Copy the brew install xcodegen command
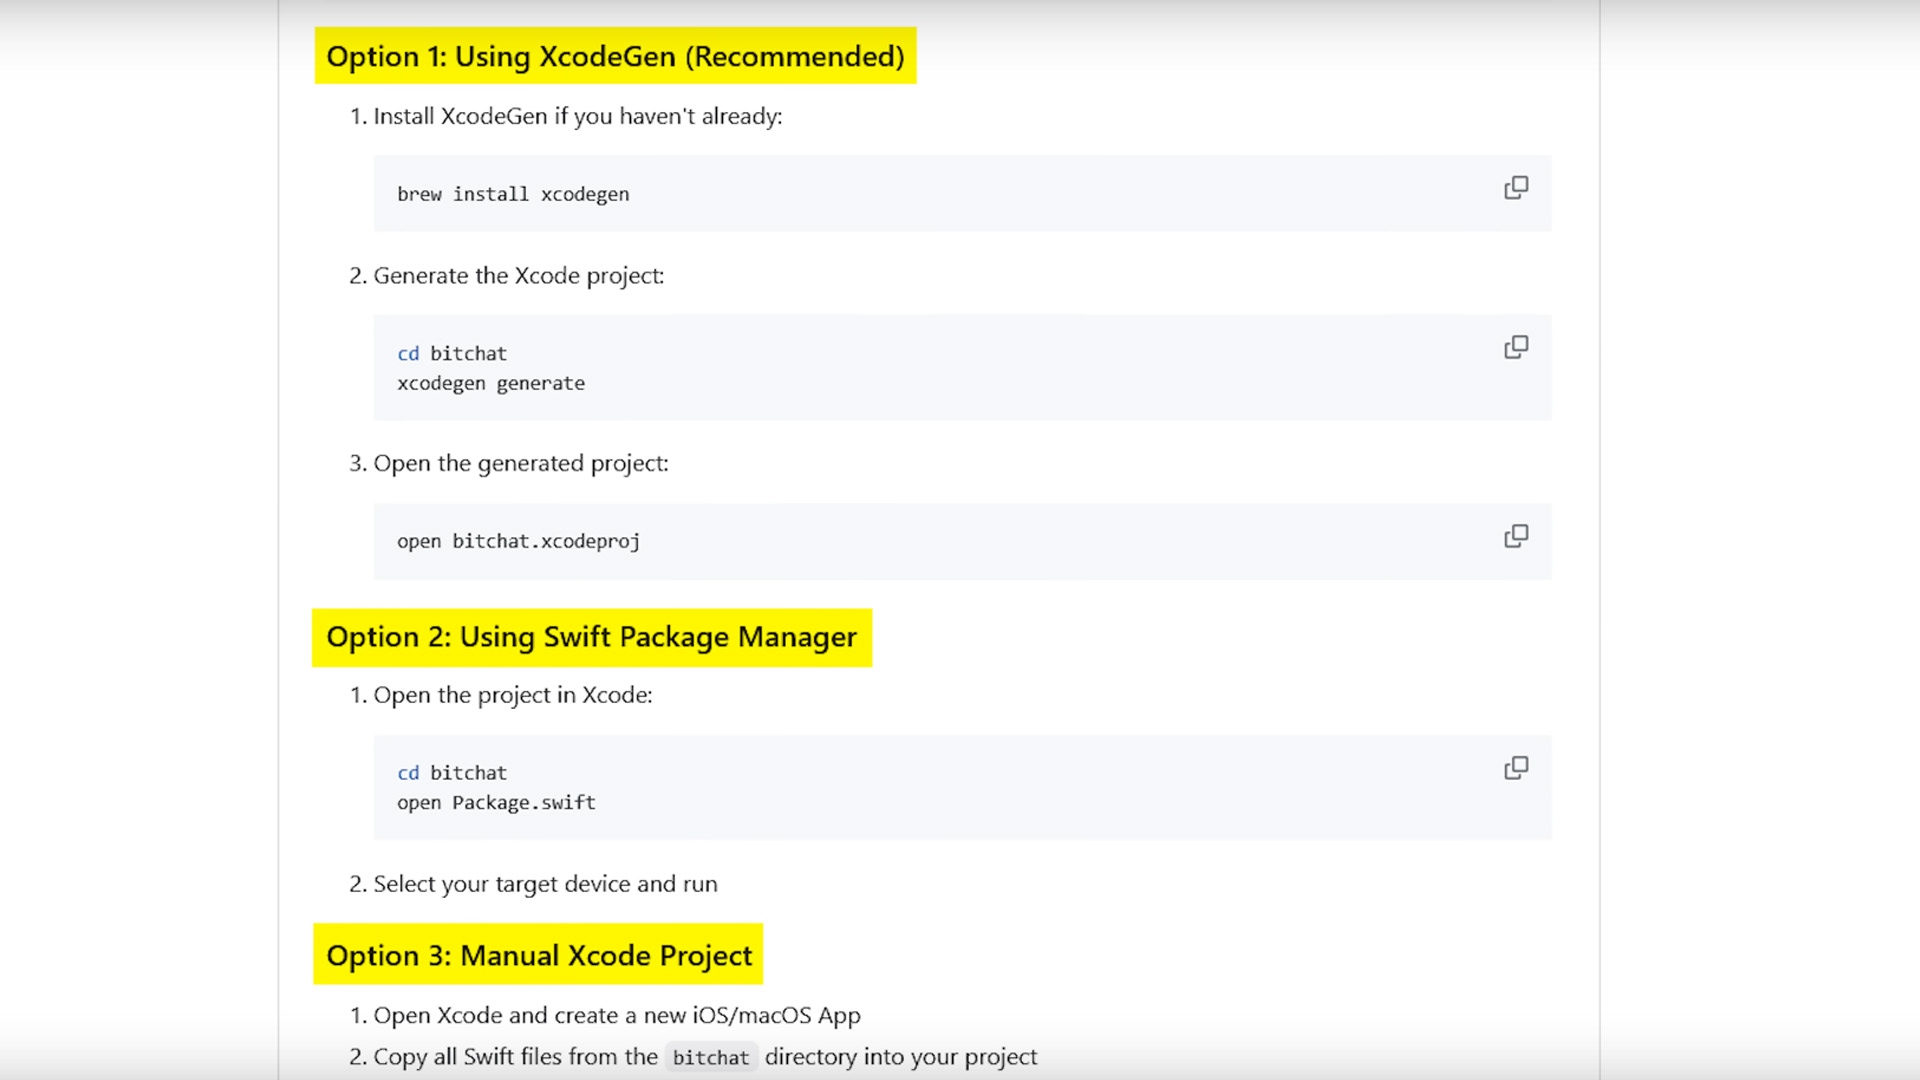The image size is (1920, 1080). pos(1516,188)
